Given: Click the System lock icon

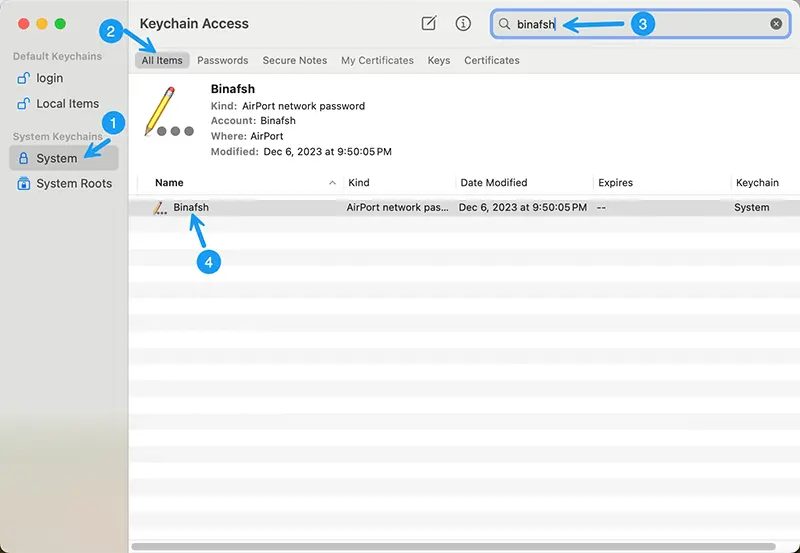Looking at the screenshot, I should [x=23, y=158].
